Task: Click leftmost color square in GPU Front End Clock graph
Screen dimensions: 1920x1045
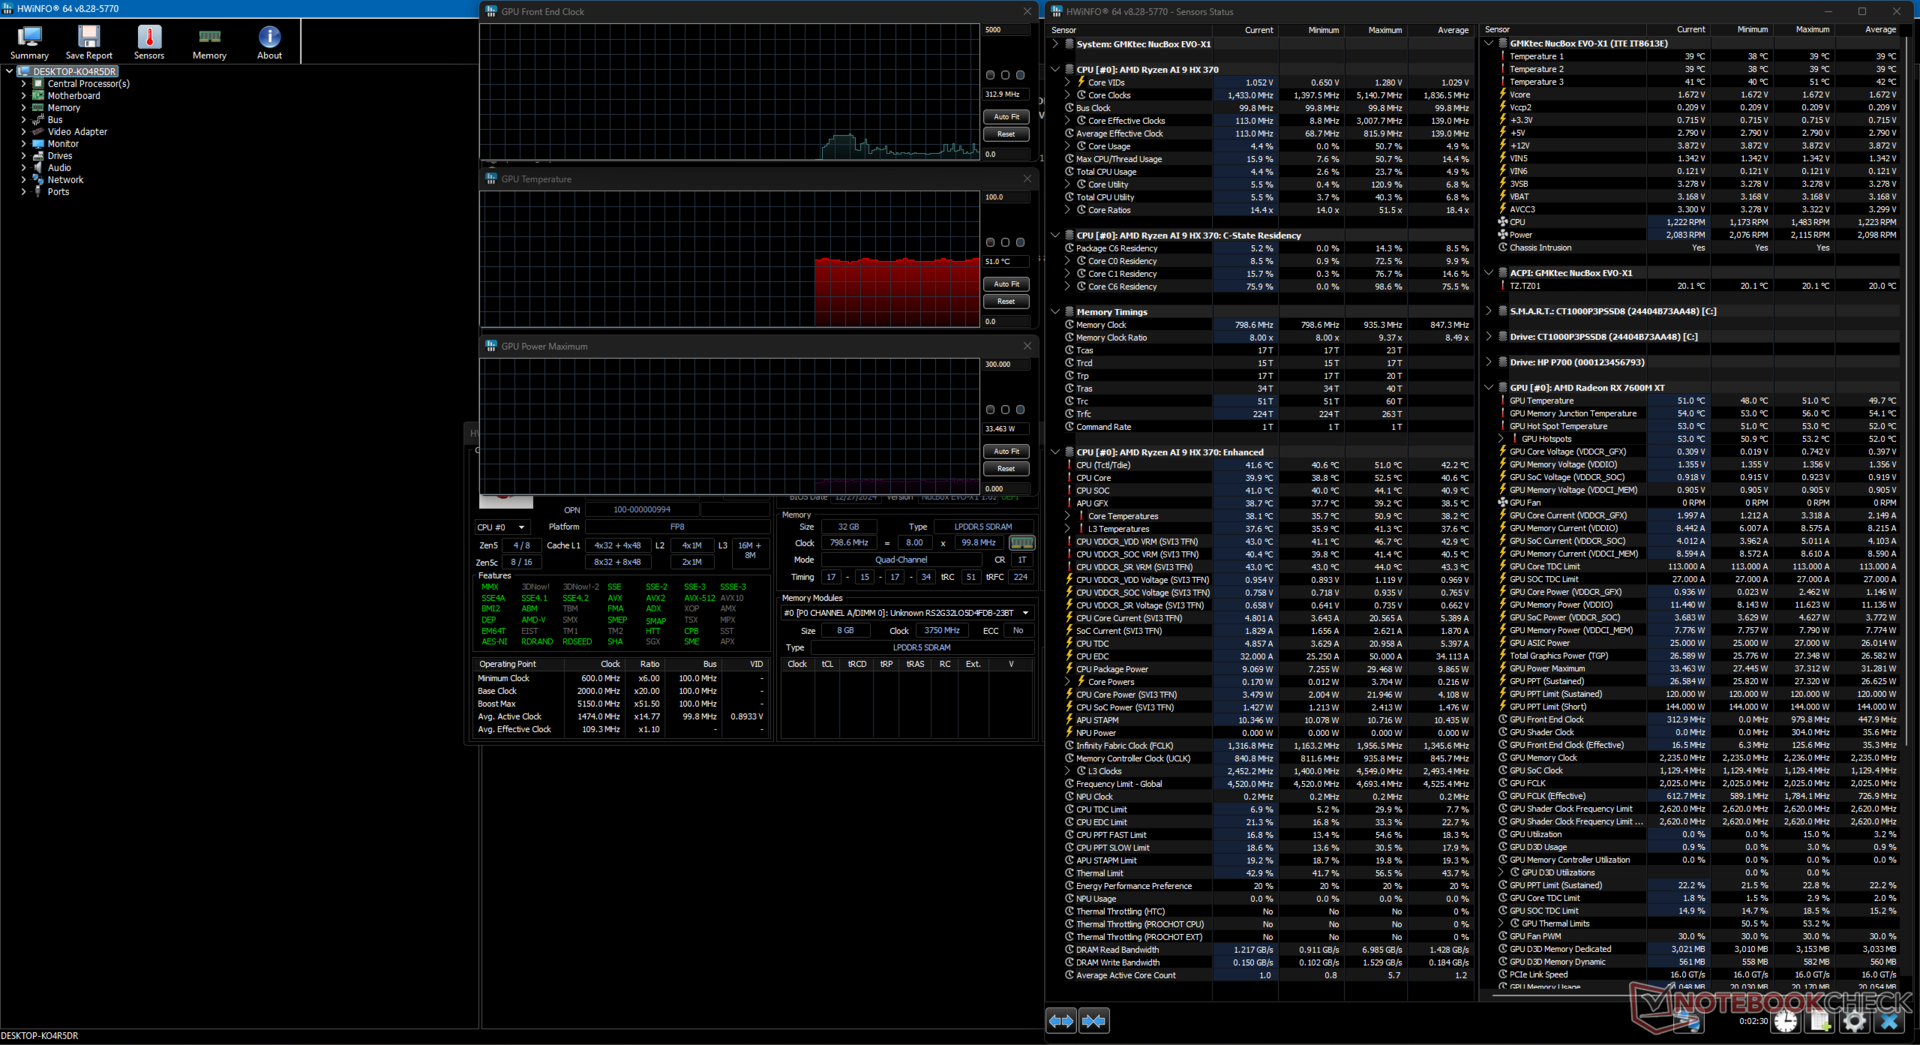Action: [x=991, y=75]
